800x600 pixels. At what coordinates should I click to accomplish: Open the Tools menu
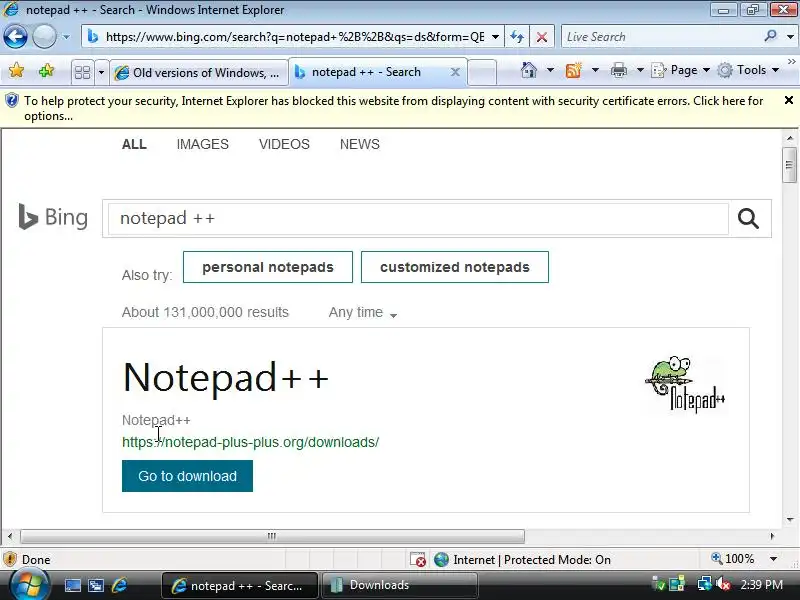point(748,70)
